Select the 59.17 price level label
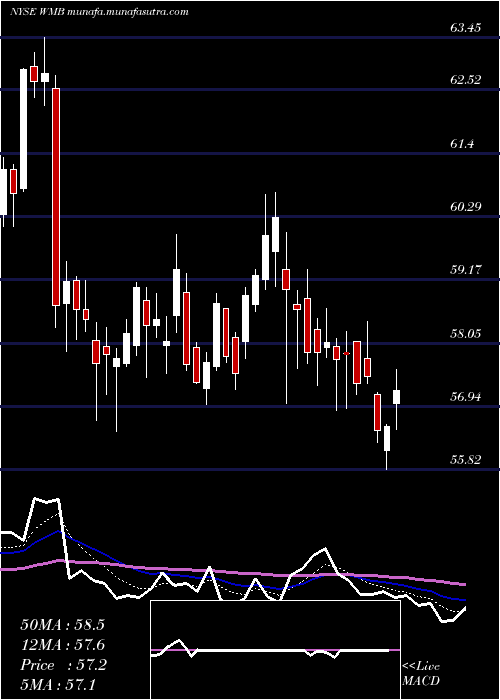This screenshot has width=500, height=700. click(x=465, y=270)
